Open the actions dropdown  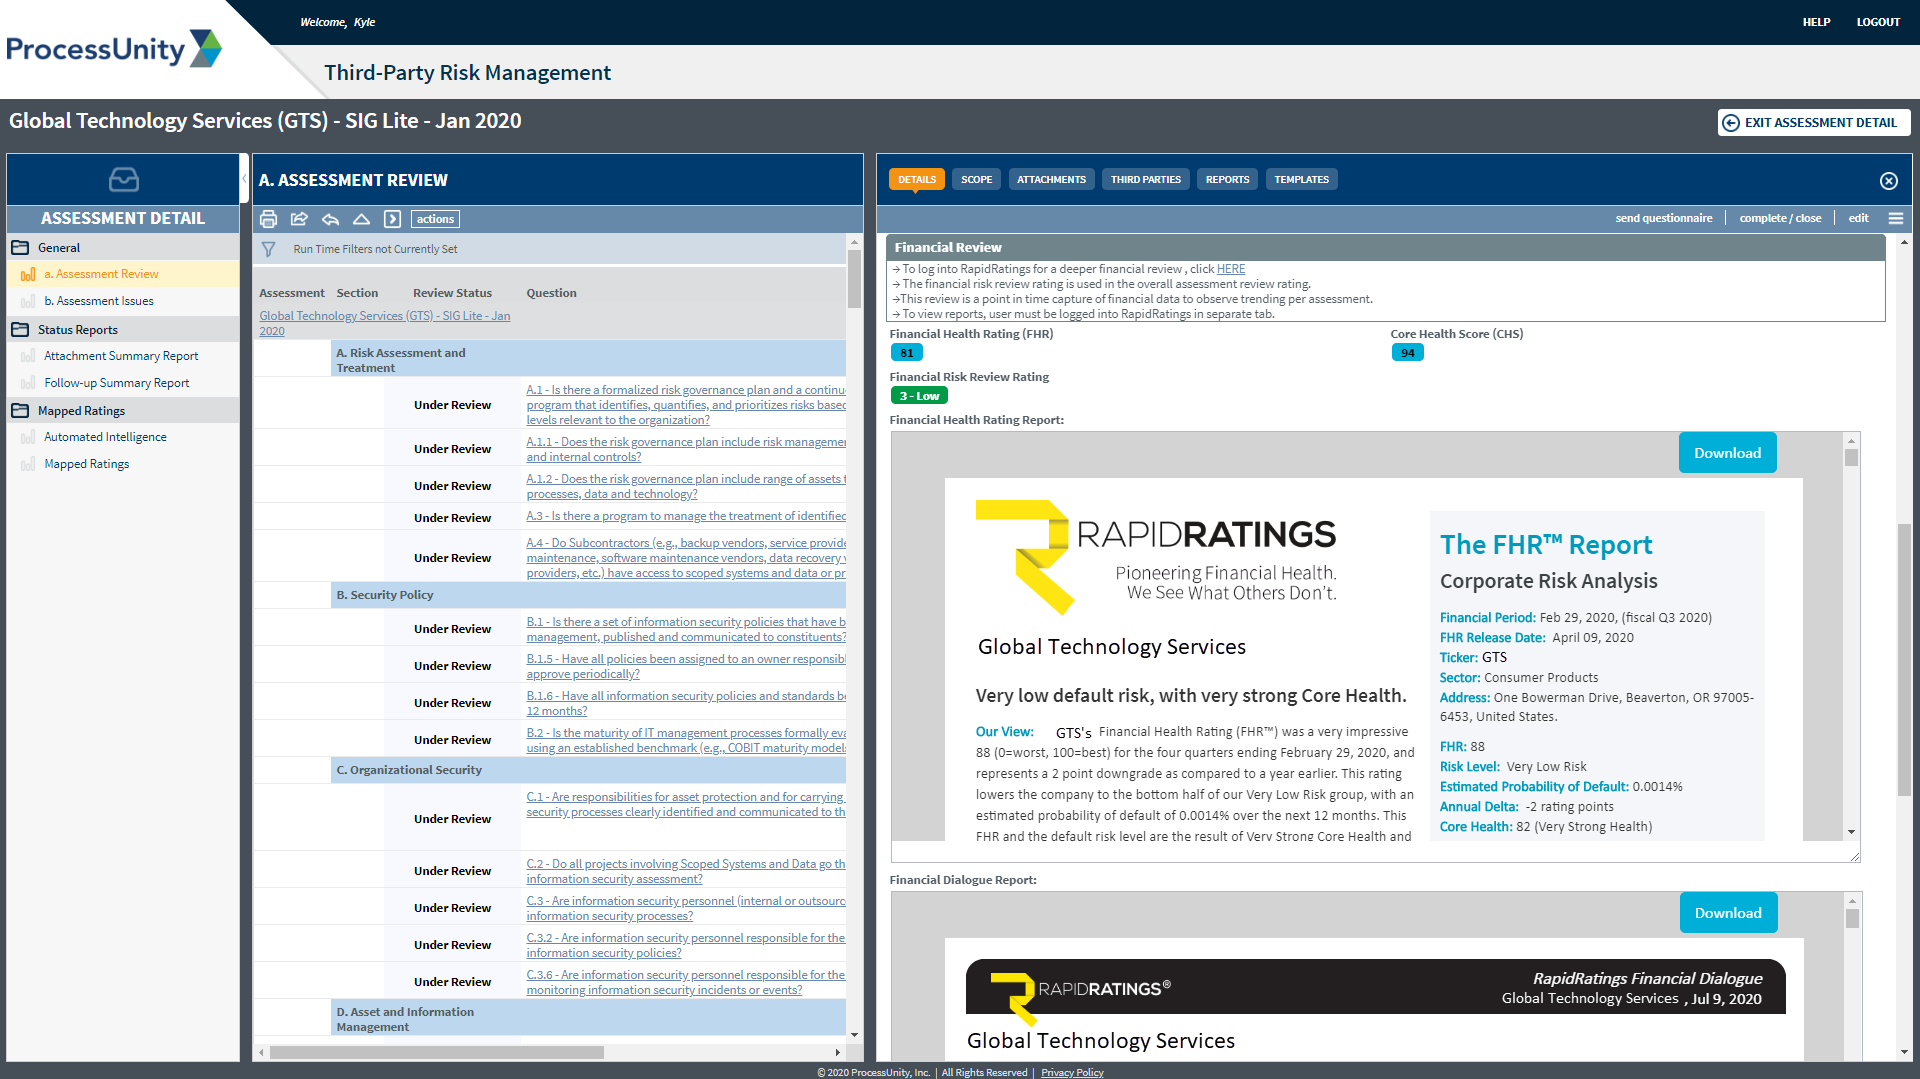point(435,219)
